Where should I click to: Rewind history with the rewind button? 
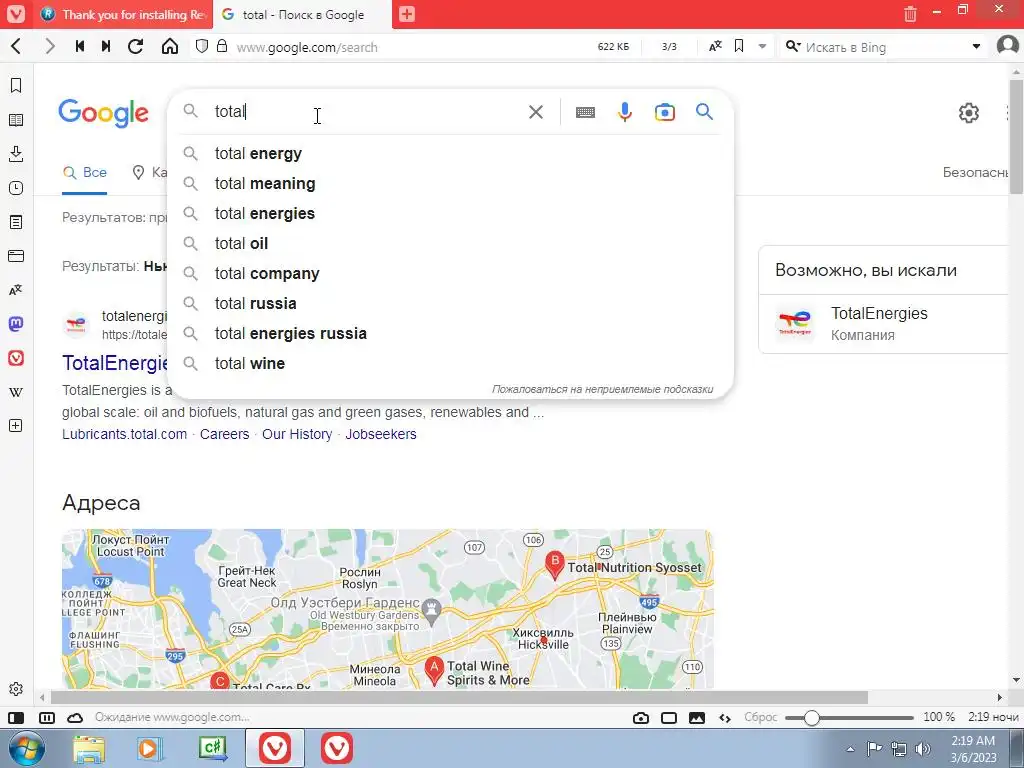pyautogui.click(x=80, y=46)
